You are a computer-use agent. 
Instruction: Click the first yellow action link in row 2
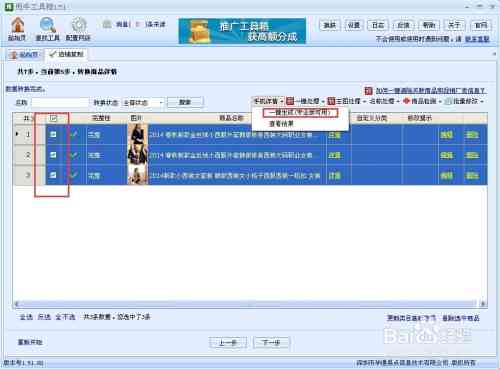coord(446,155)
